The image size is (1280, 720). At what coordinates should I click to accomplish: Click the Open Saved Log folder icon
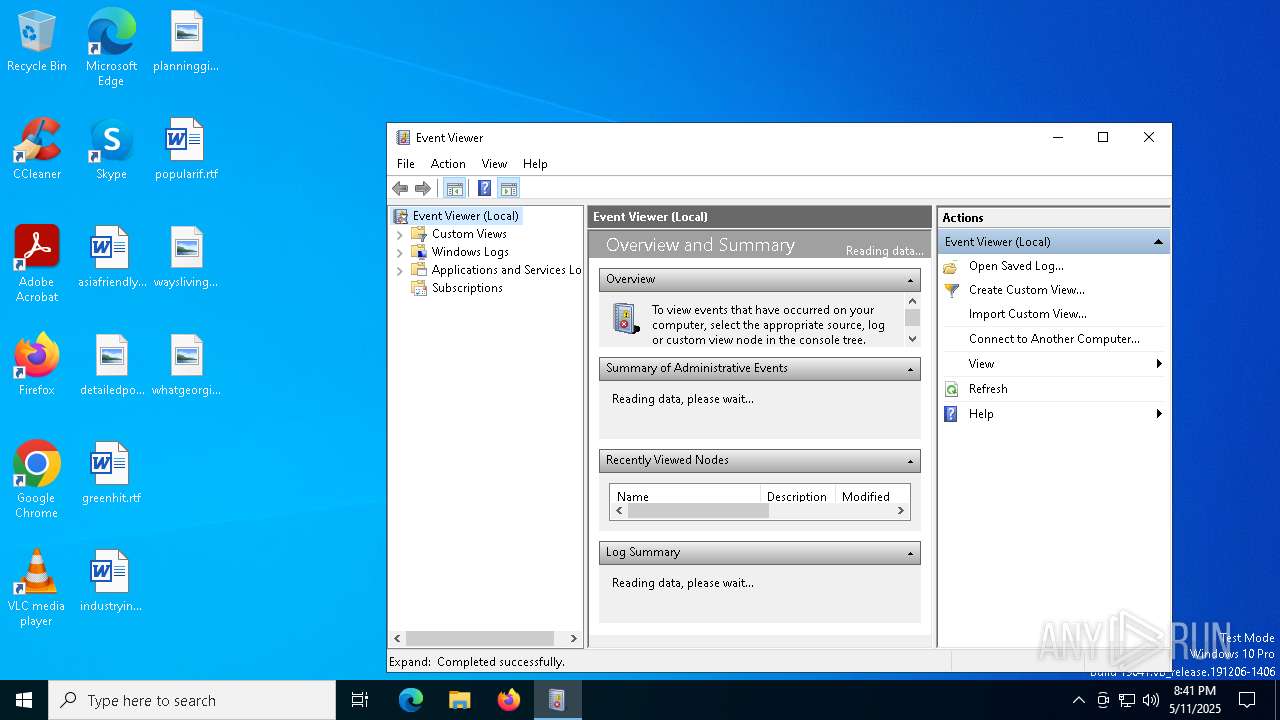coord(951,267)
